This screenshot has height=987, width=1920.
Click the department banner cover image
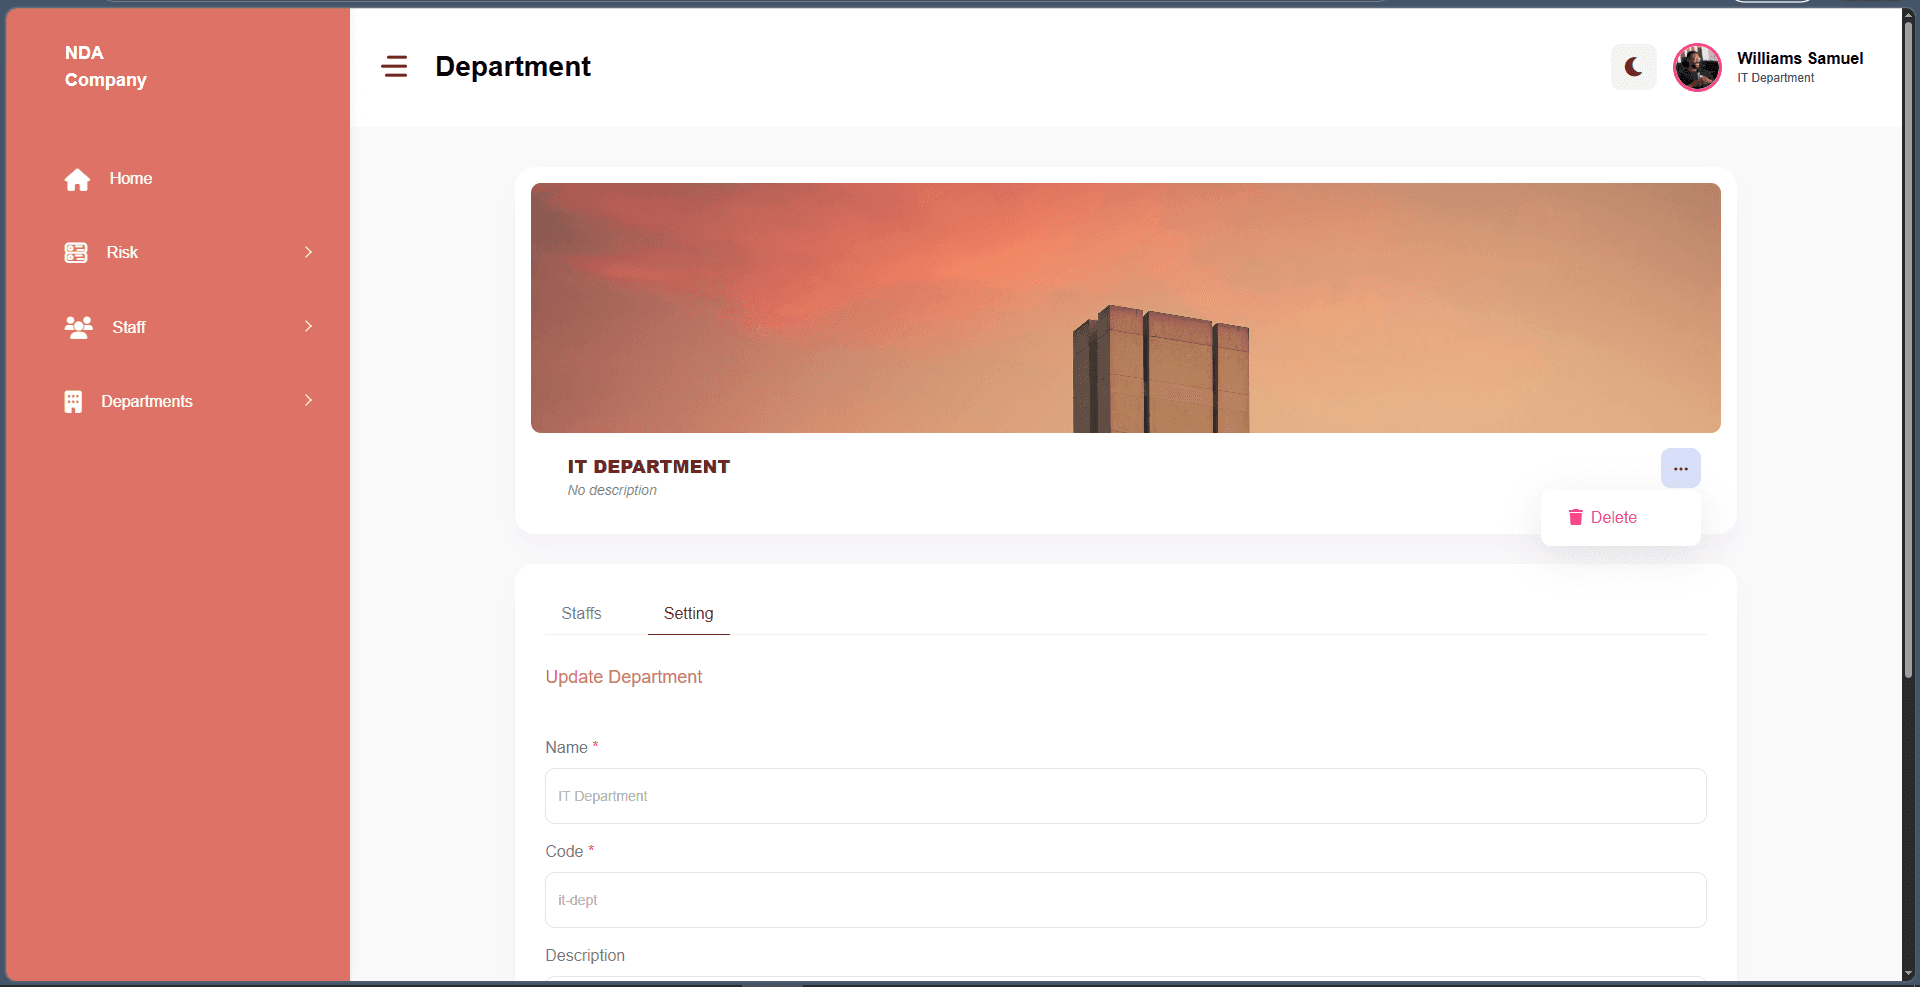pyautogui.click(x=1126, y=308)
